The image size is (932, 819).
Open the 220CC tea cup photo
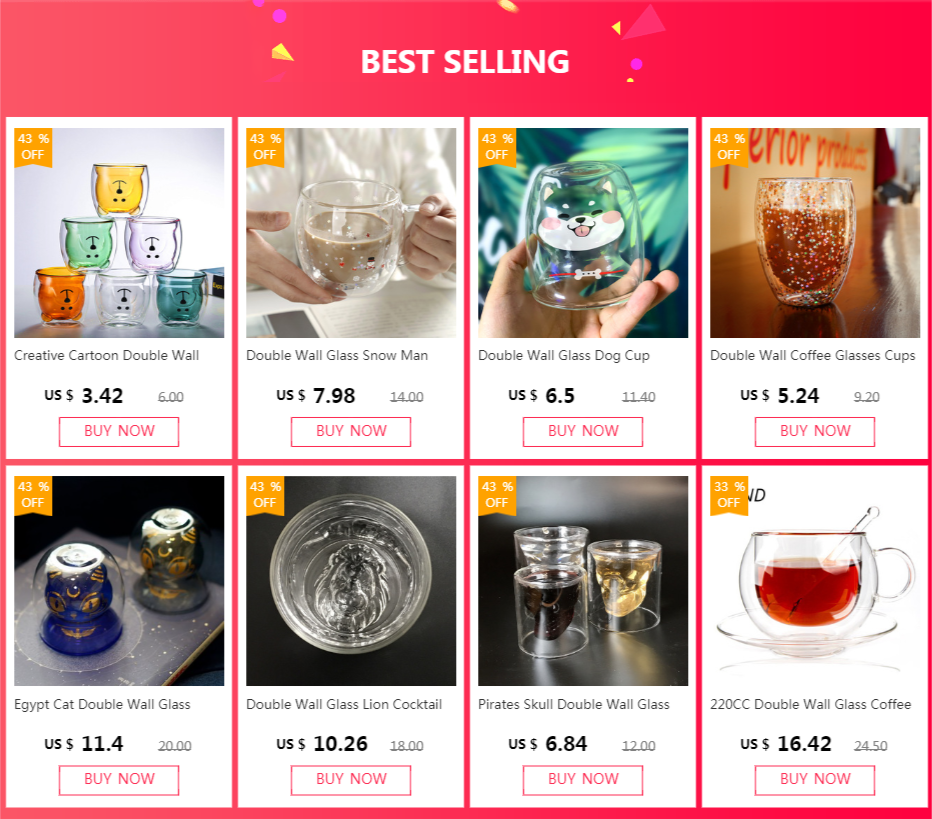[815, 581]
